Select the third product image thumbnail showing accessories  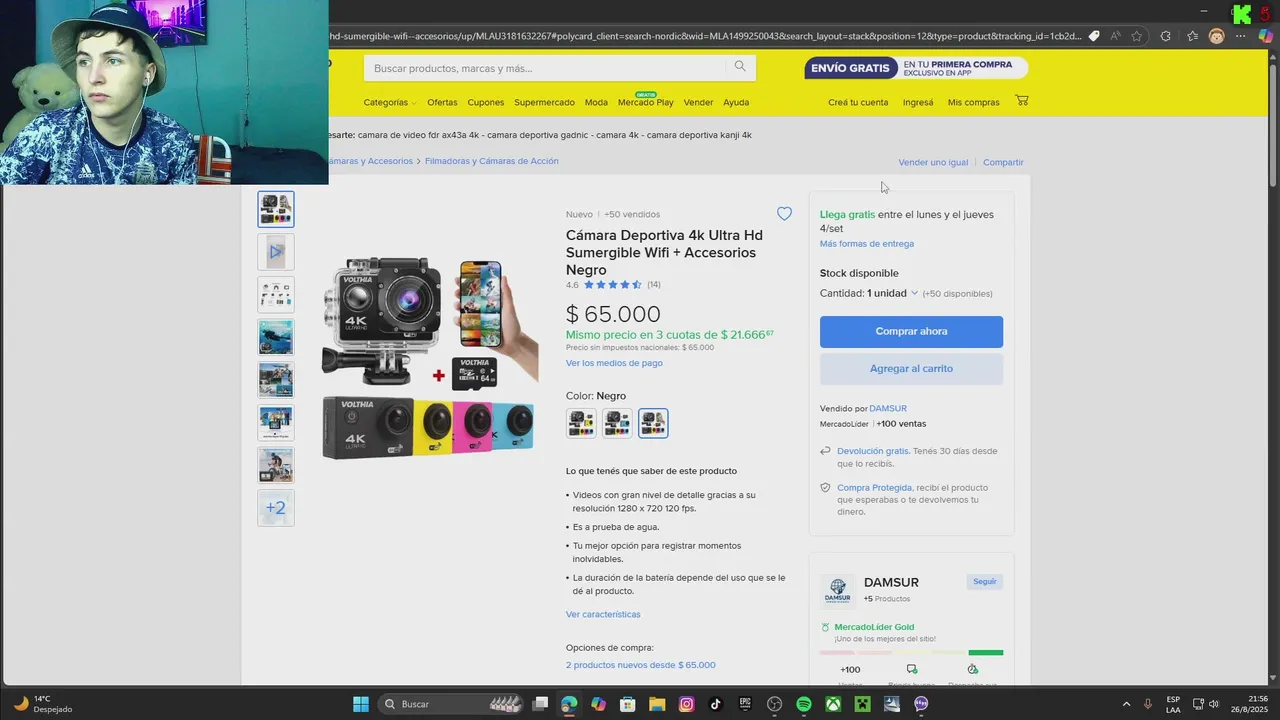[x=276, y=295]
